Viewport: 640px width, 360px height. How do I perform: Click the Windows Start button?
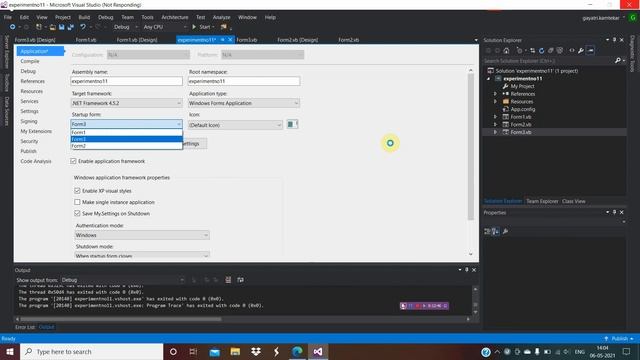[x=10, y=351]
